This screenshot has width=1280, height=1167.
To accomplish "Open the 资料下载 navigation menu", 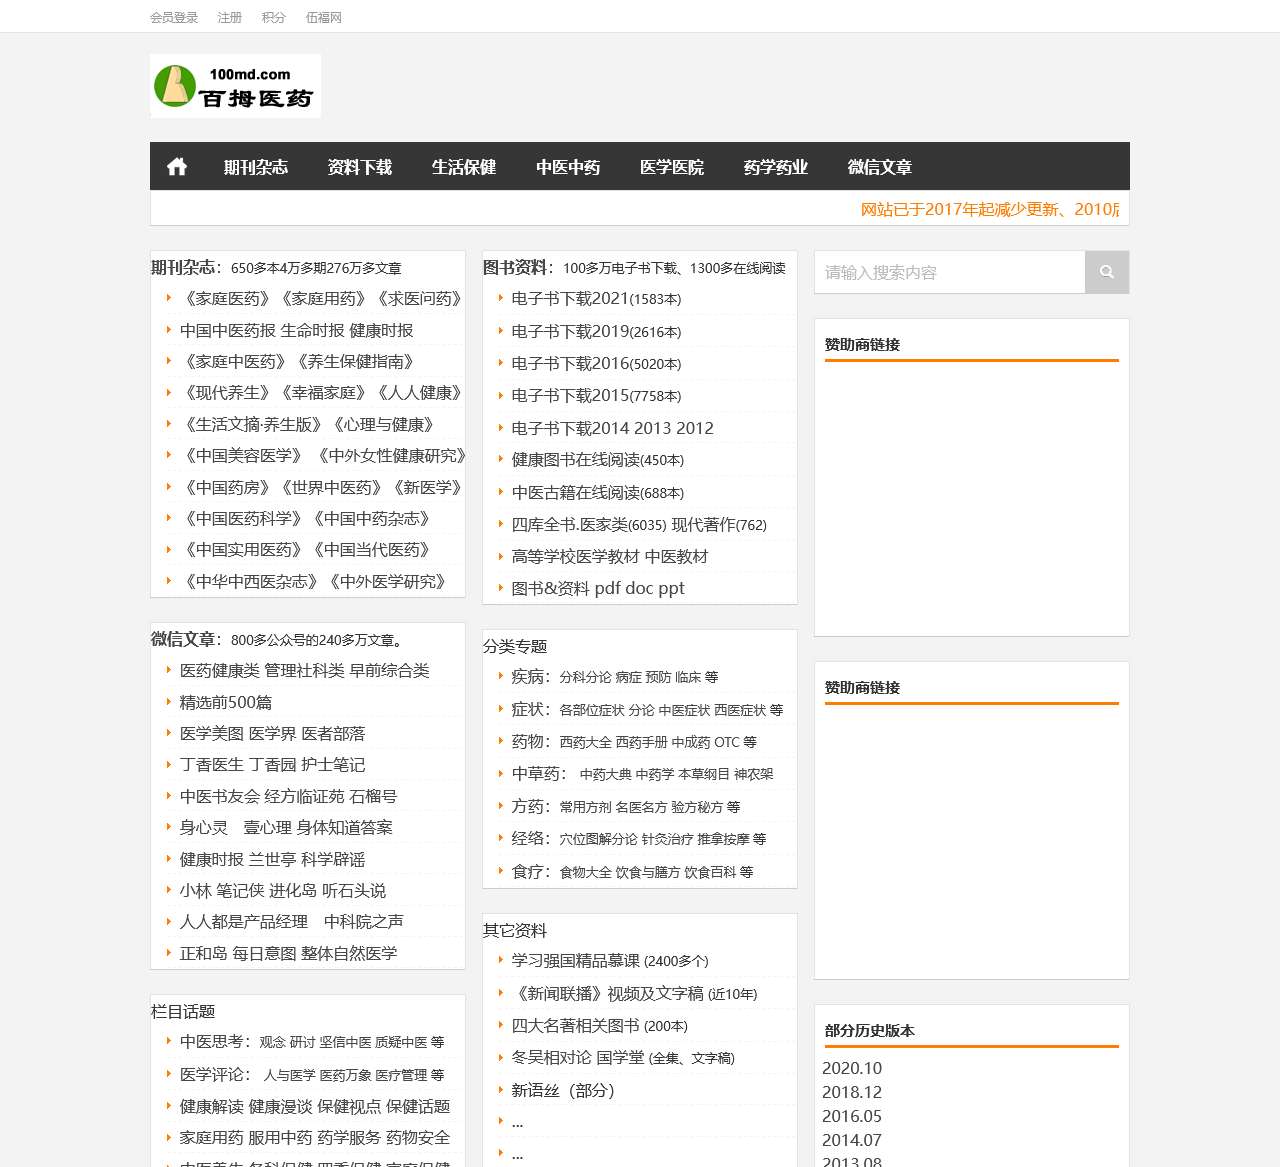I will tap(359, 167).
